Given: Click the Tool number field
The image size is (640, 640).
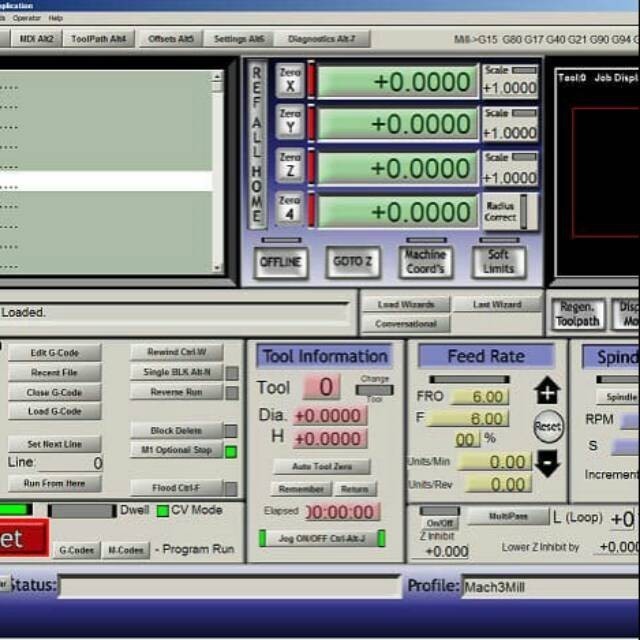Looking at the screenshot, I should [x=322, y=387].
